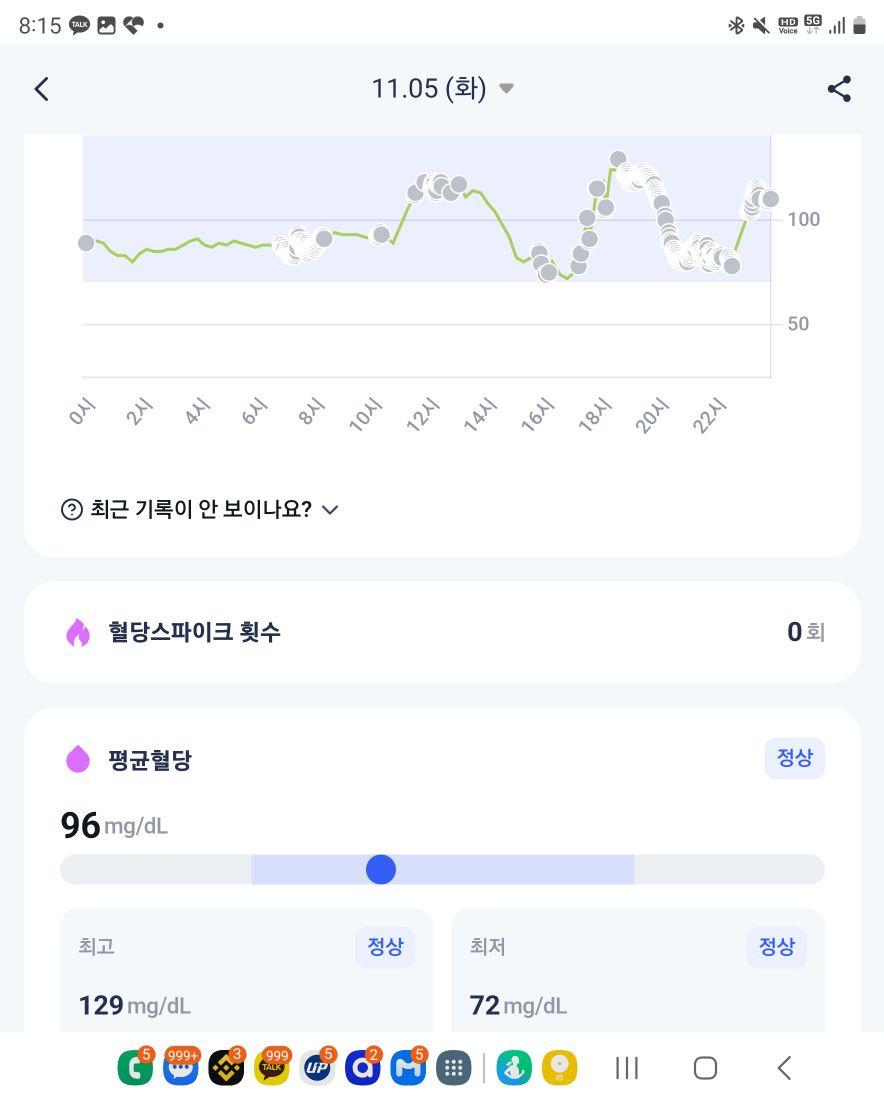The width and height of the screenshot is (884, 1104).
Task: Open the recent apps navigation button
Action: coord(626,1068)
